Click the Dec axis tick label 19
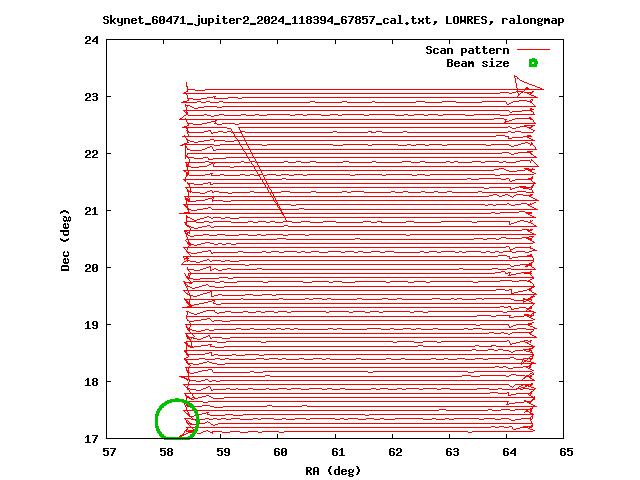640x480 pixels. (x=92, y=325)
